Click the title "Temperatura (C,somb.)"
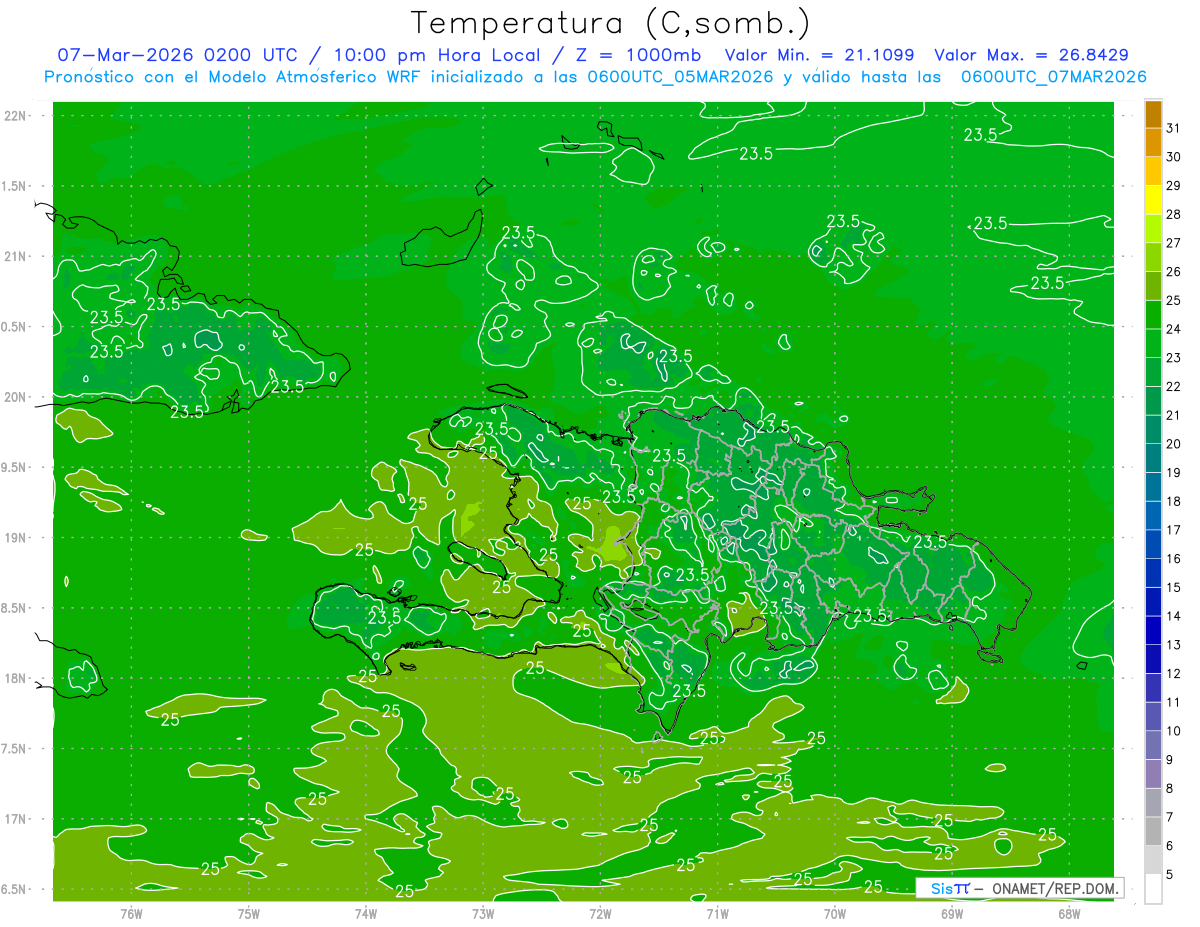The width and height of the screenshot is (1200, 927). pos(609,22)
